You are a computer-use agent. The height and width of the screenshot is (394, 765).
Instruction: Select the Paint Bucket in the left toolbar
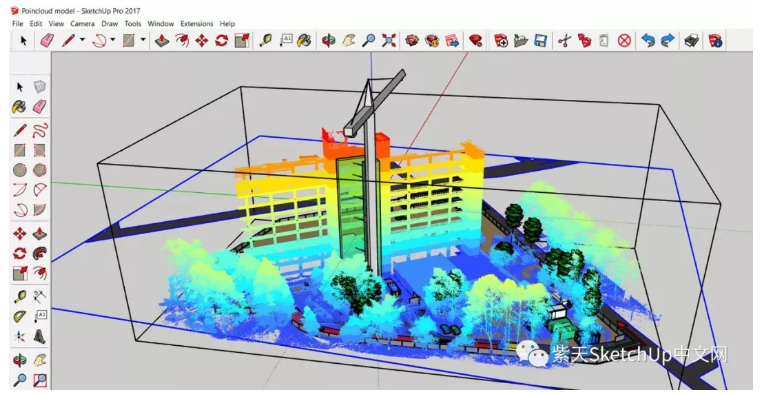point(20,107)
